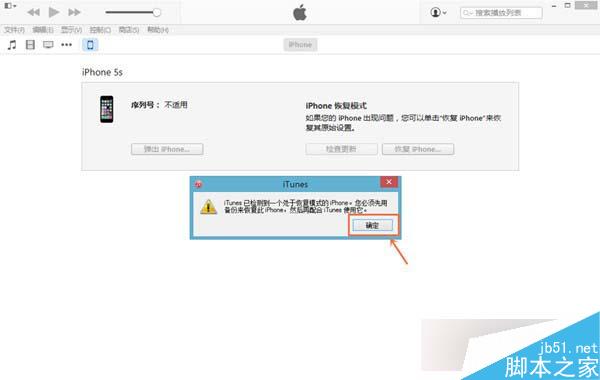Click the play button
Screen dimensions: 600x380
point(54,12)
